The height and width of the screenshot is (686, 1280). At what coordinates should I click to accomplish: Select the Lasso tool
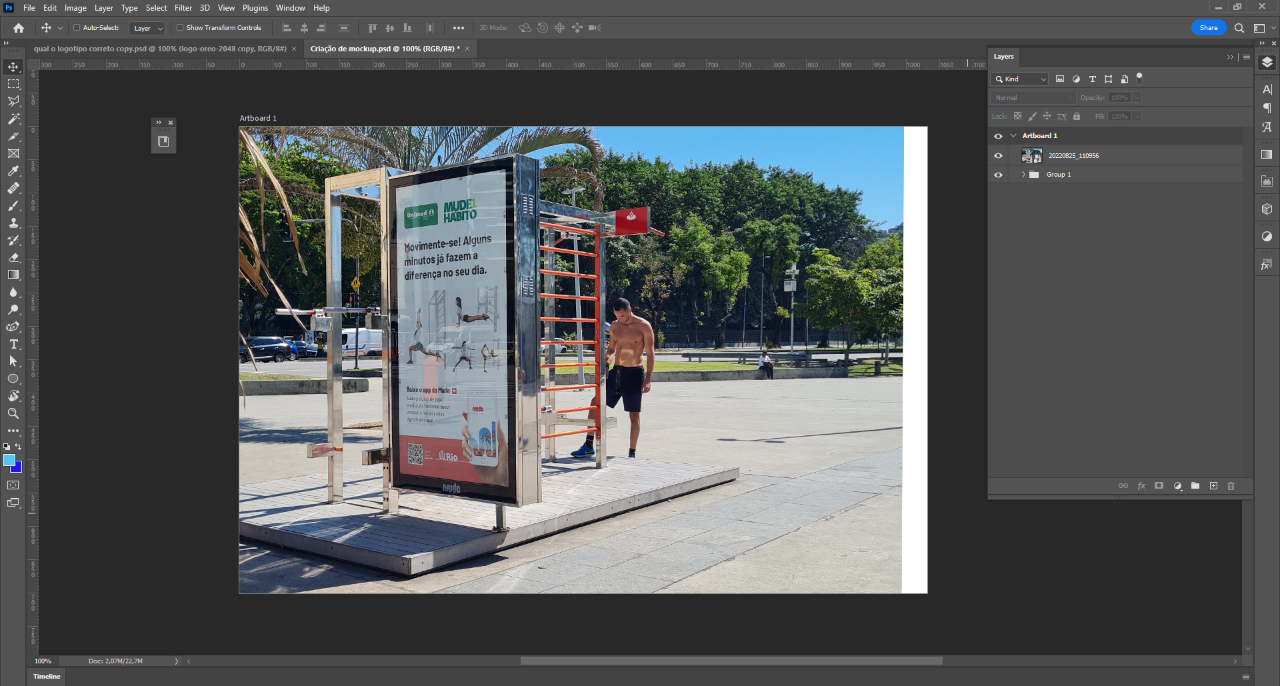(x=13, y=101)
